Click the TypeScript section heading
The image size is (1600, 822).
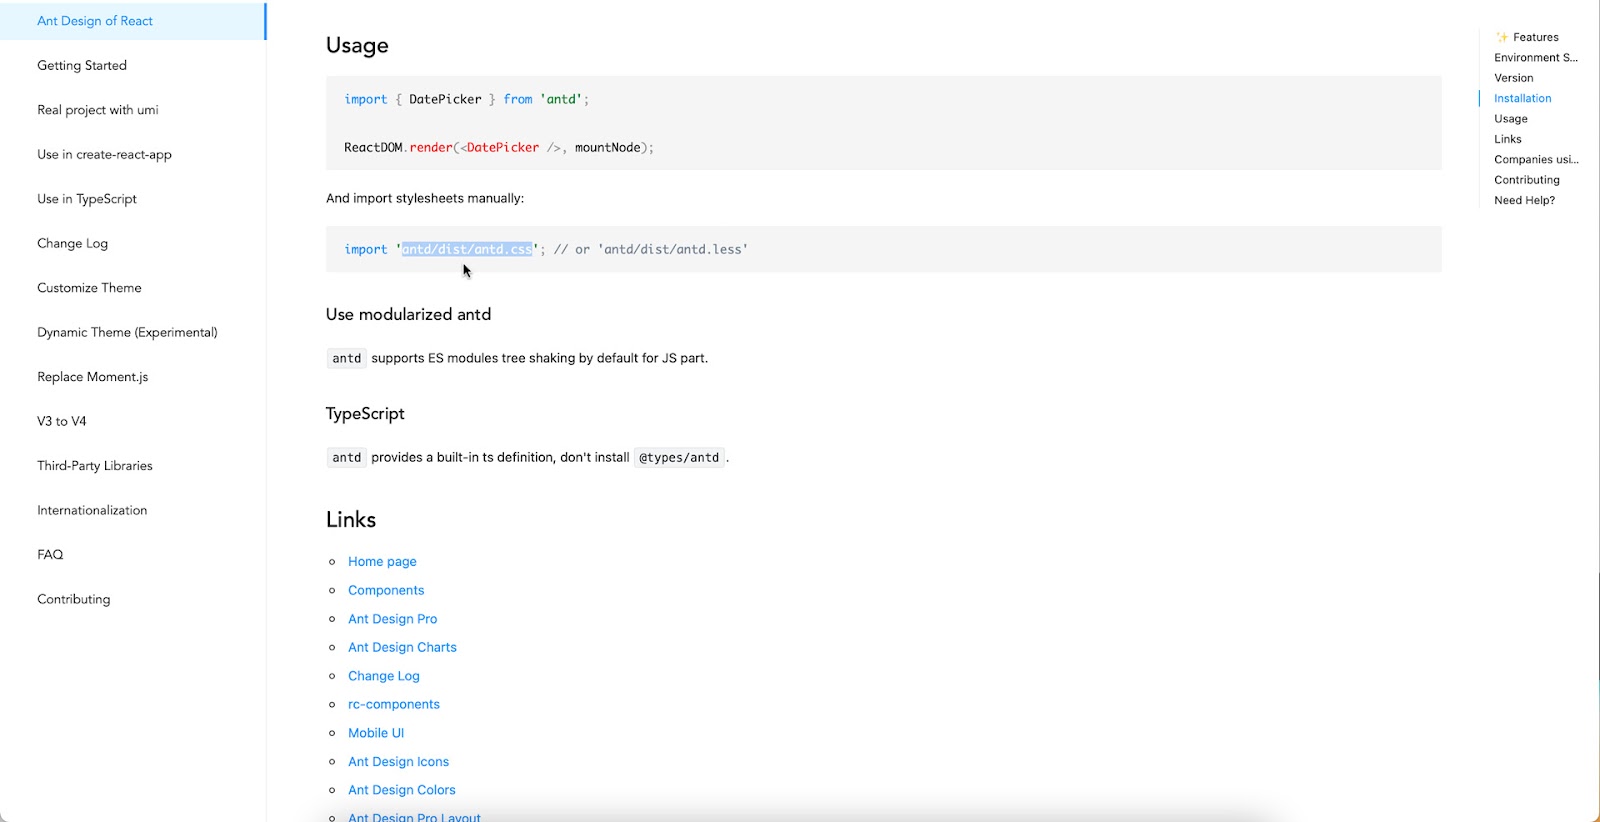click(365, 414)
